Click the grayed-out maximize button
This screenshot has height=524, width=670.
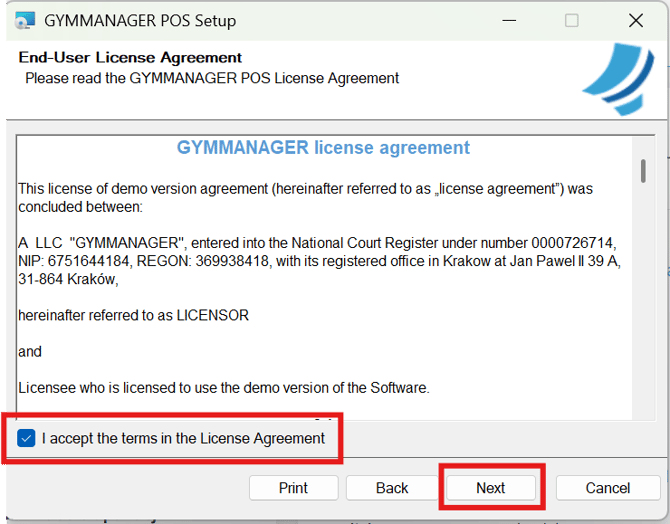pos(572,20)
